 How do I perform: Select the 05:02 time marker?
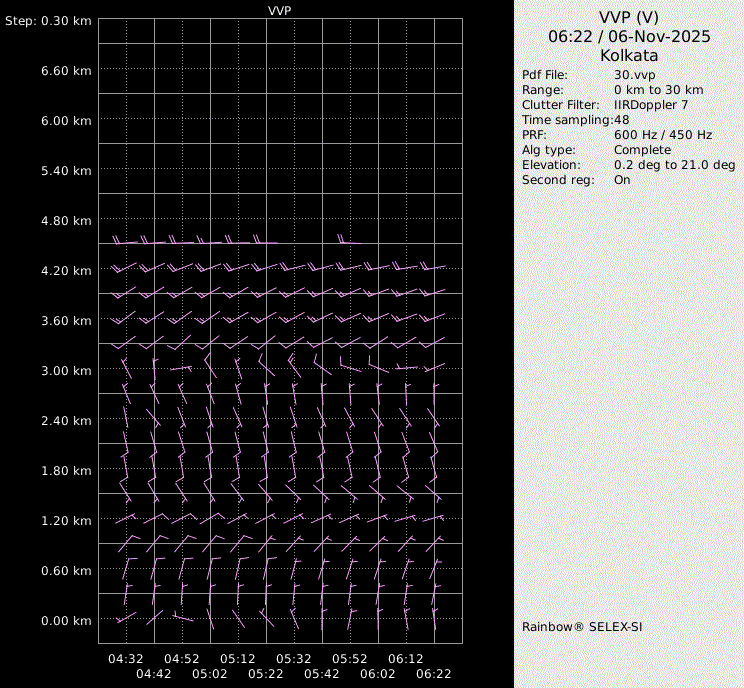pyautogui.click(x=210, y=675)
